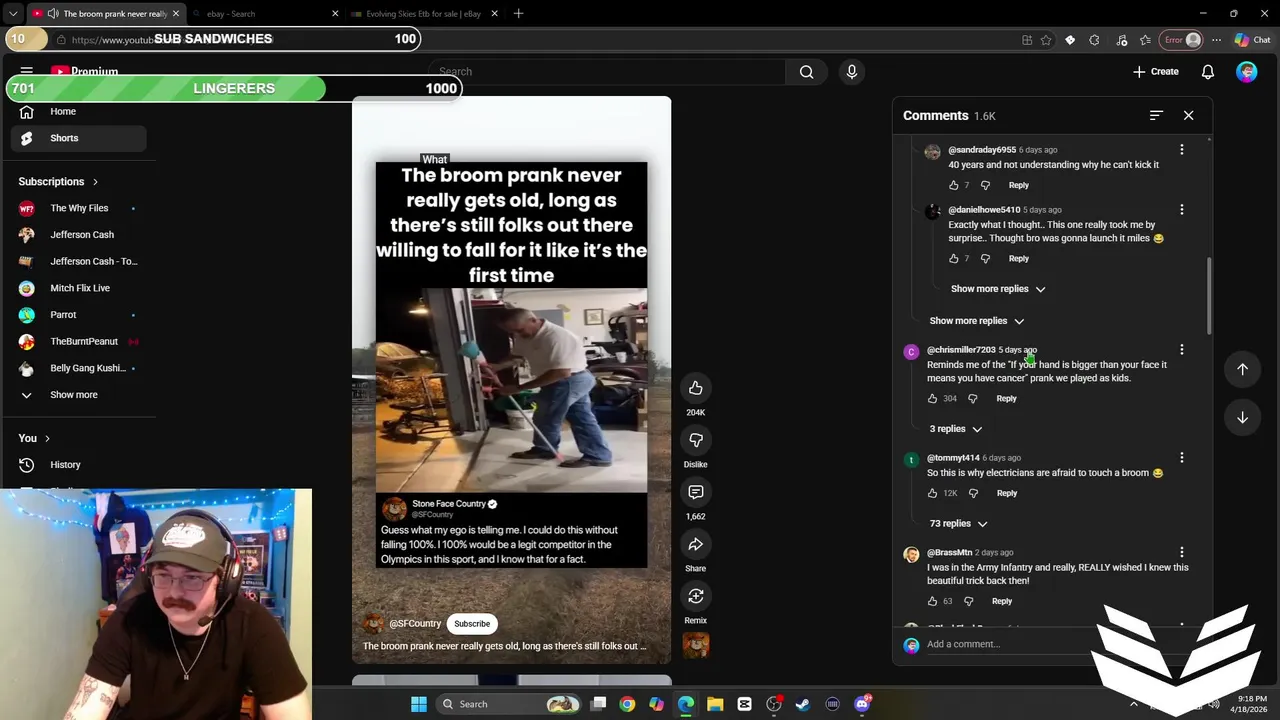
Task: Dislike the broom prank Short
Action: (696, 440)
